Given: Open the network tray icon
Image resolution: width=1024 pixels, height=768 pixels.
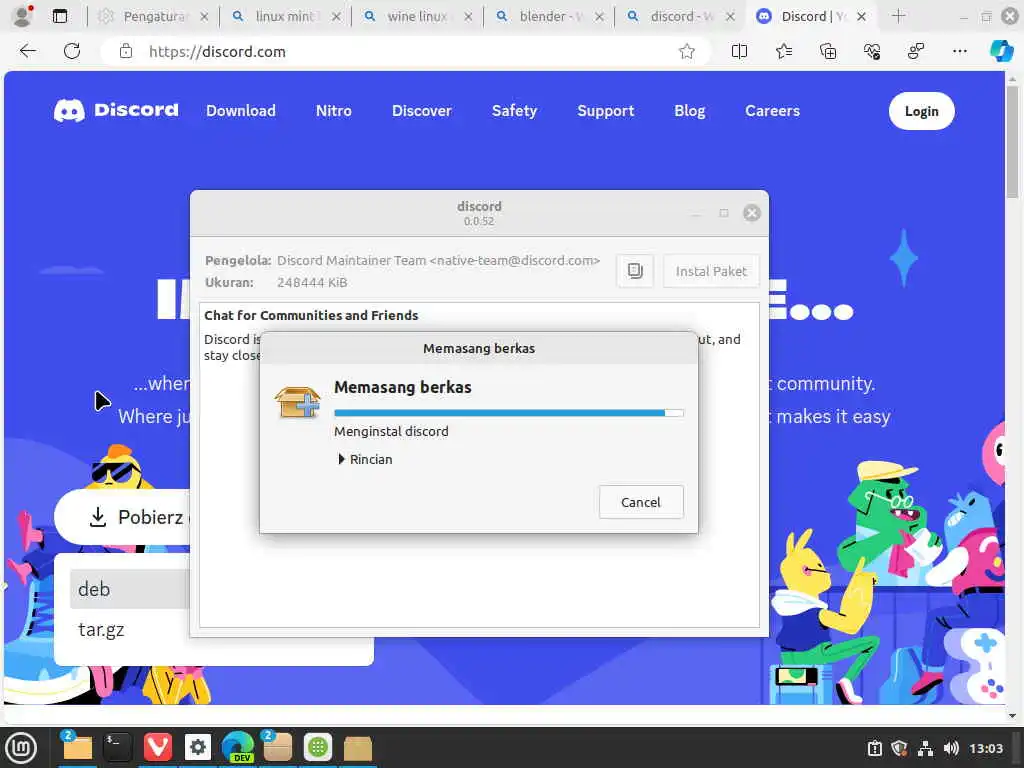Looking at the screenshot, I should 925,748.
